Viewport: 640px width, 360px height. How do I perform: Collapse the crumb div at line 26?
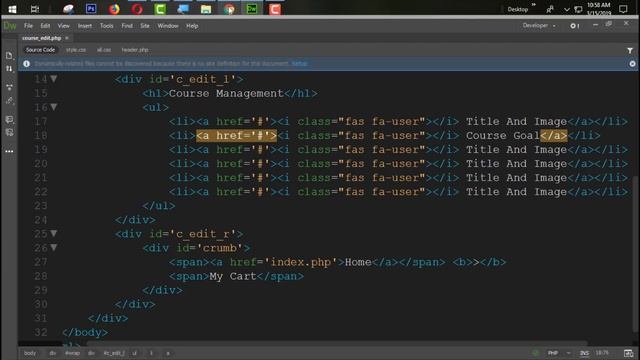(54, 247)
